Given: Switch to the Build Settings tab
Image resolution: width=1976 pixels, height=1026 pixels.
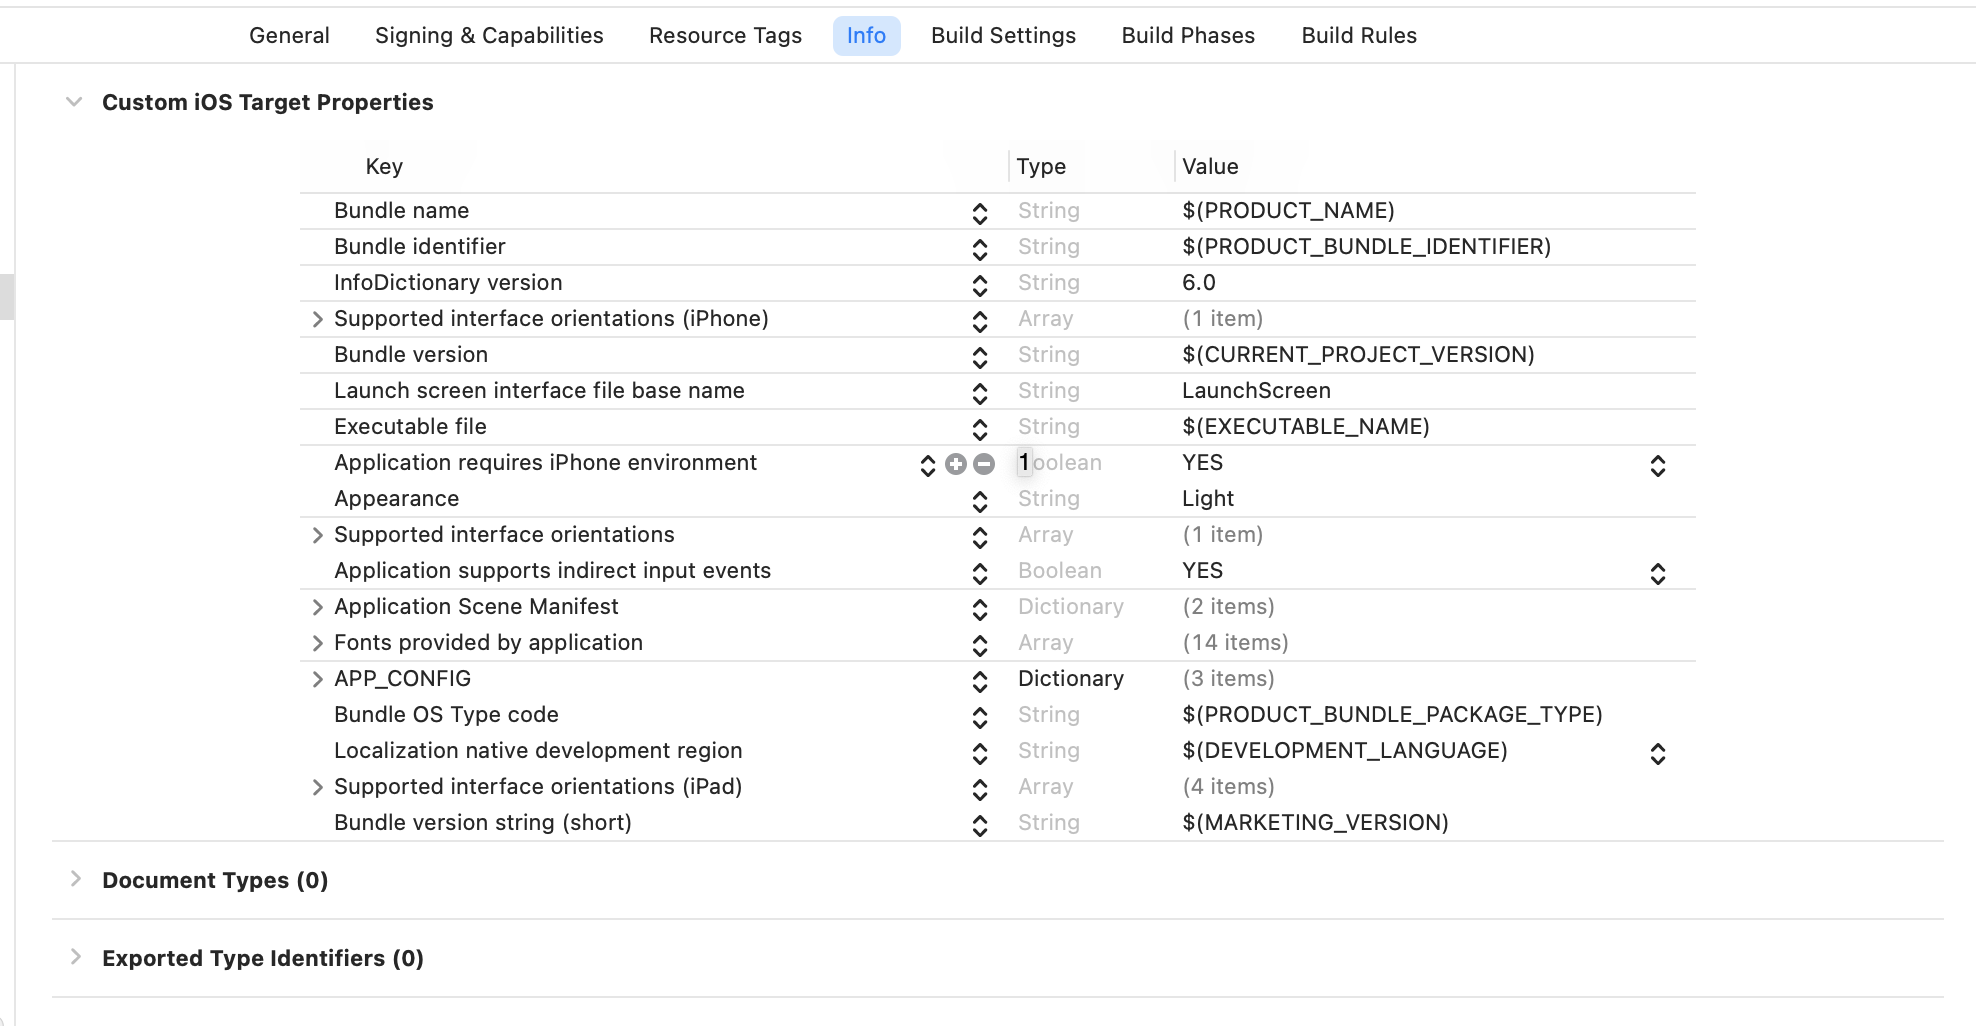Looking at the screenshot, I should [1003, 35].
